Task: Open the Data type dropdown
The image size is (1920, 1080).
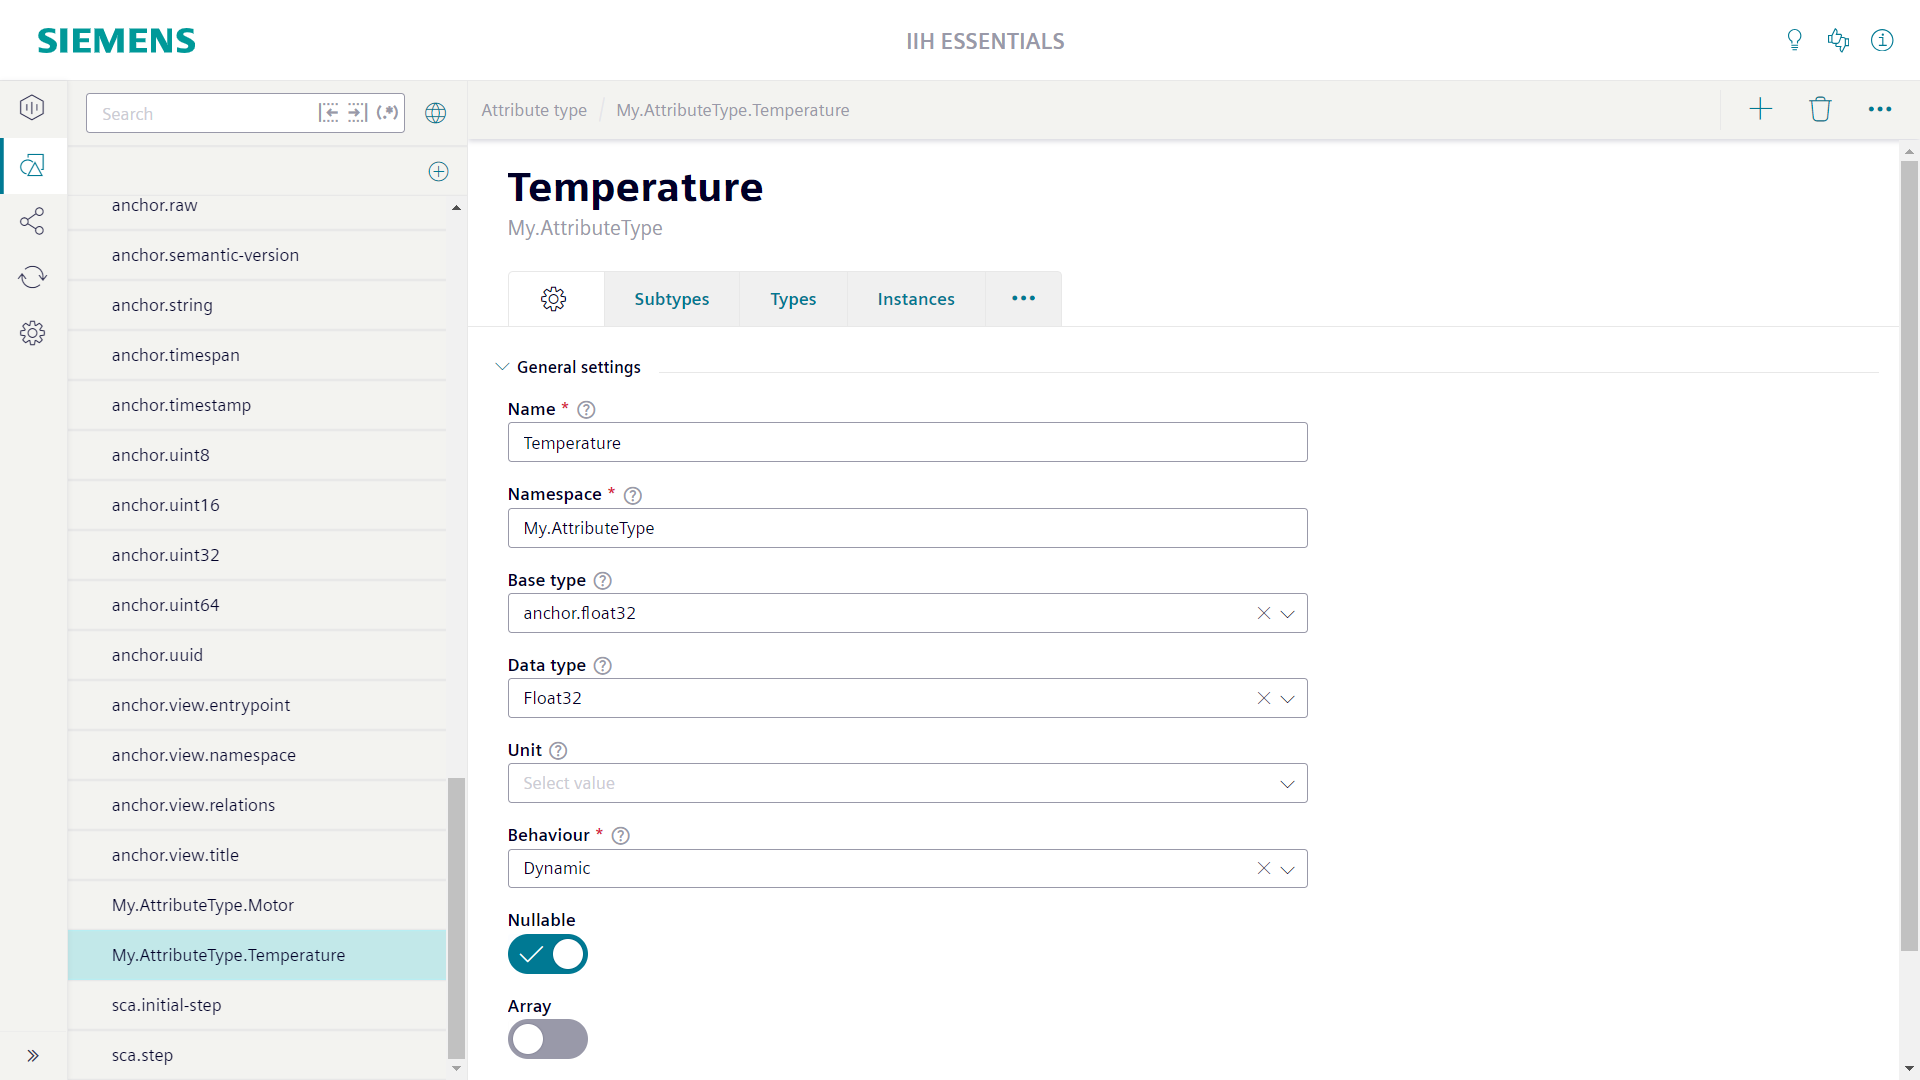Action: 1288,698
